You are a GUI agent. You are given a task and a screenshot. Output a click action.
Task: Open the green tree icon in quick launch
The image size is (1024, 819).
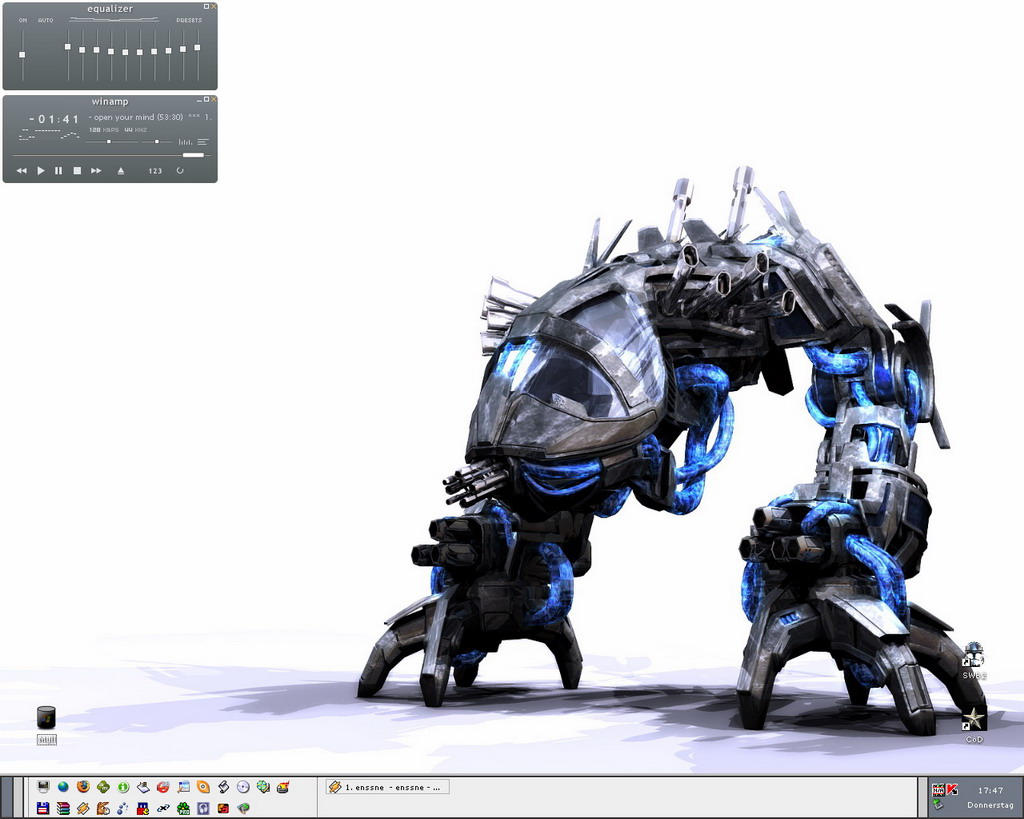[x=243, y=808]
